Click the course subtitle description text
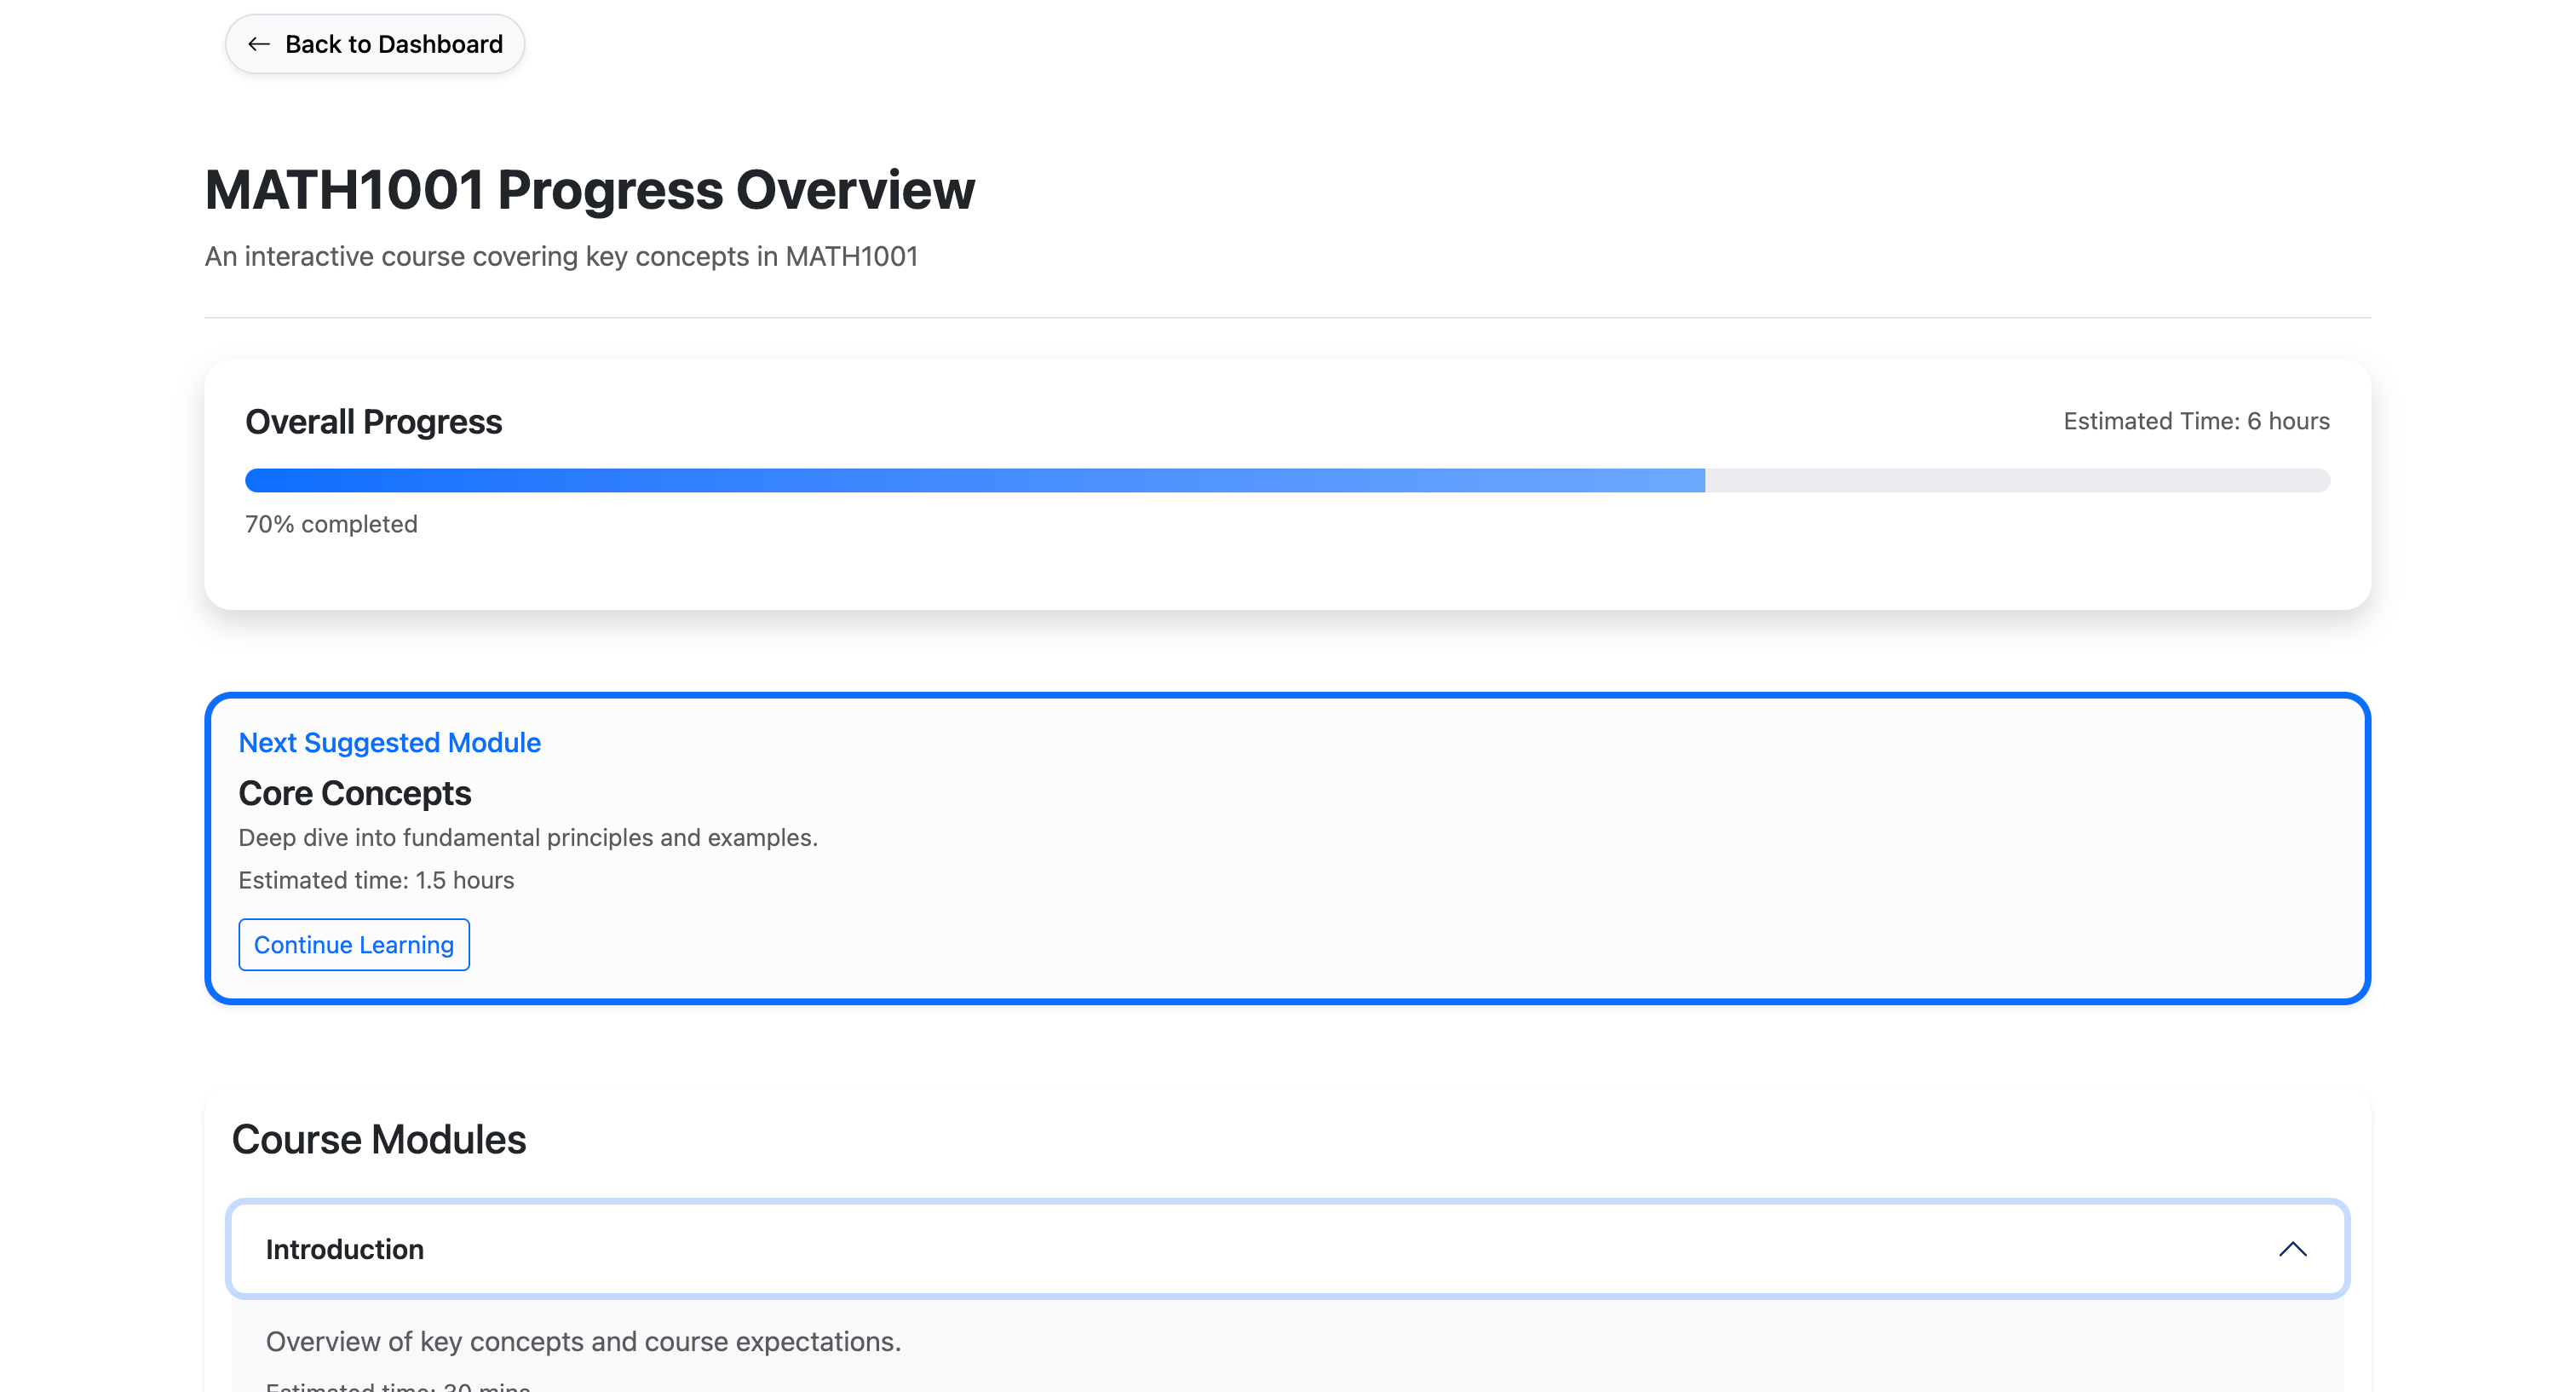The image size is (2576, 1392). 561,257
